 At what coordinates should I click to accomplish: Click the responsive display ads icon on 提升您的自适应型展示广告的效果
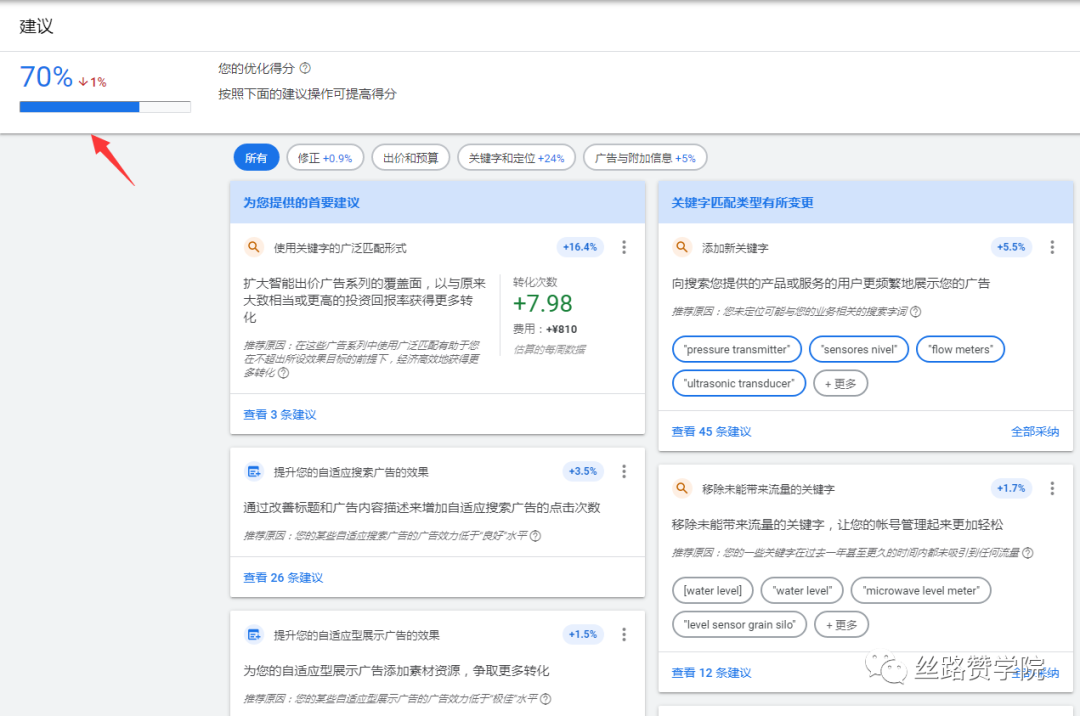254,634
